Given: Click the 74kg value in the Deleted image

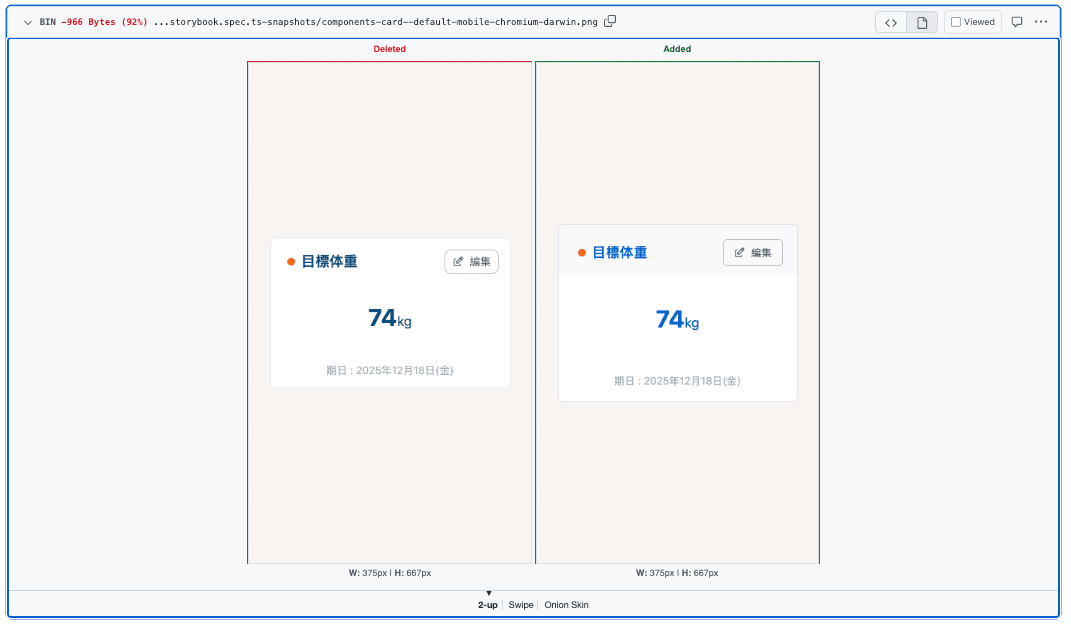Looking at the screenshot, I should tap(389, 318).
